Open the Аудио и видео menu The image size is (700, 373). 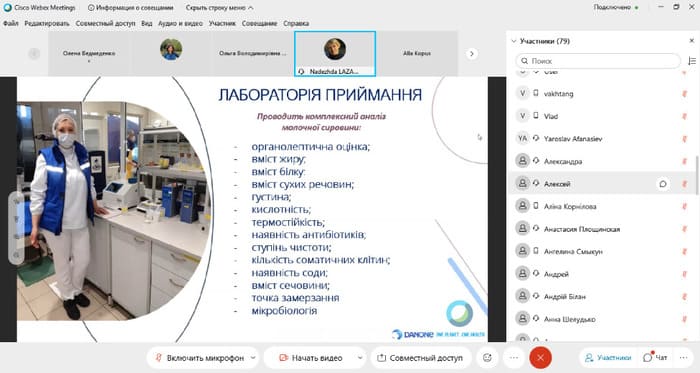tap(180, 23)
